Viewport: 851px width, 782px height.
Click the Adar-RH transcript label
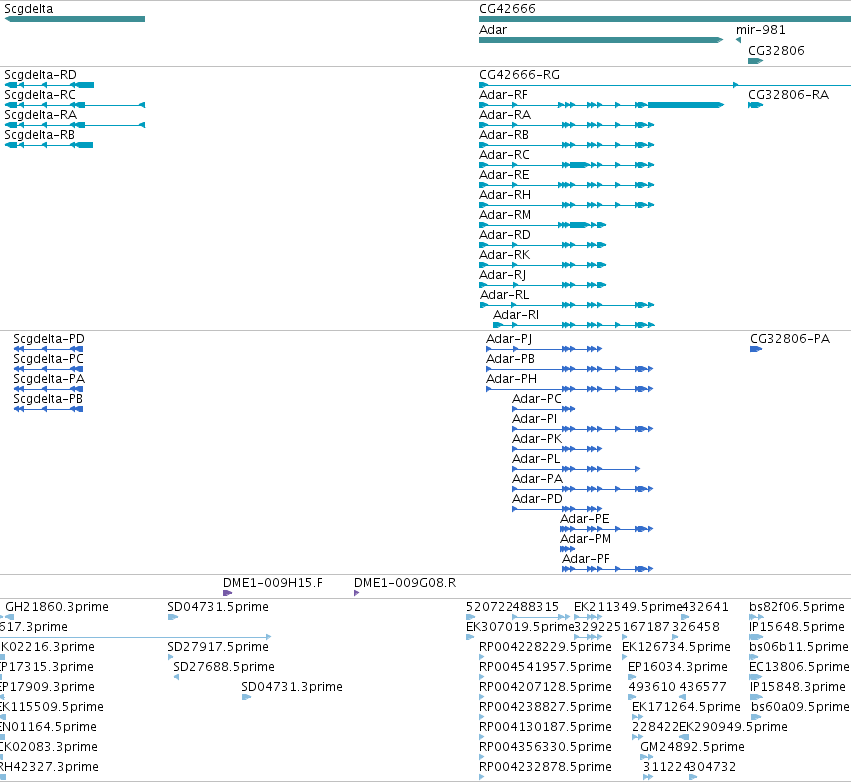[505, 195]
